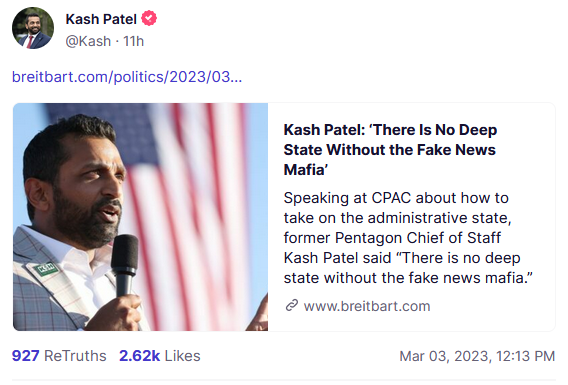Click the name badge on the speaker's jacket
Viewport: 568px width, 385px height.
tap(46, 269)
